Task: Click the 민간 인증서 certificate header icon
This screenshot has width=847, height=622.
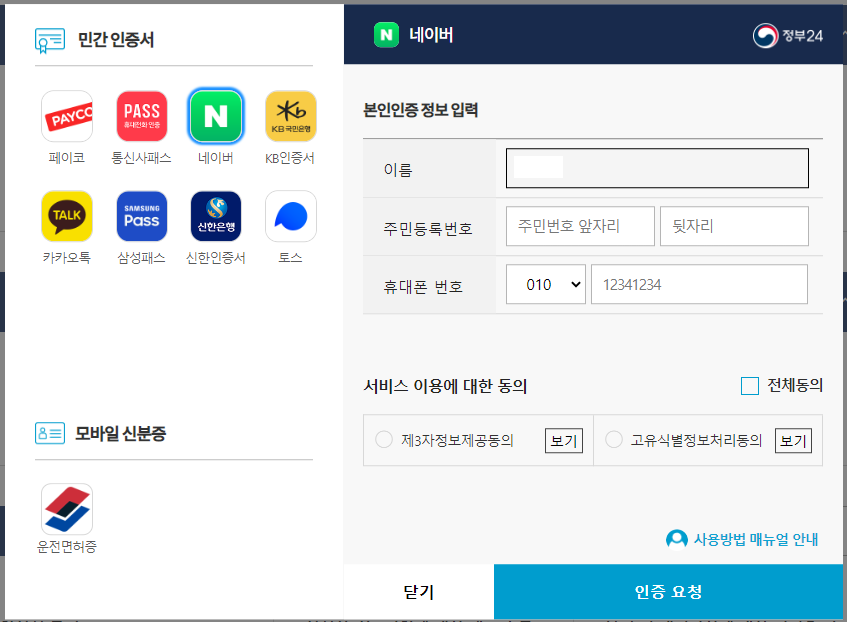Action: click(x=50, y=41)
